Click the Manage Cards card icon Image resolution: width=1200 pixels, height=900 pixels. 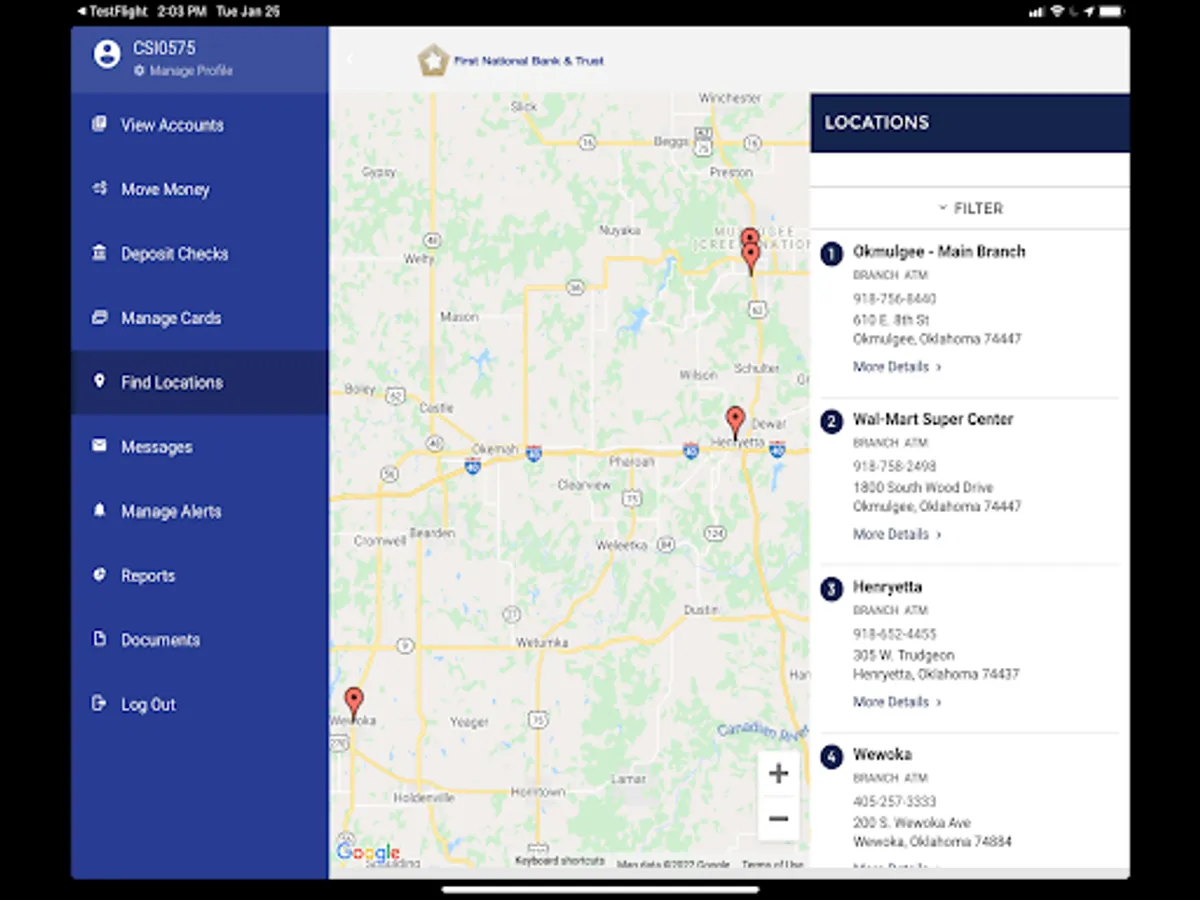coord(99,317)
